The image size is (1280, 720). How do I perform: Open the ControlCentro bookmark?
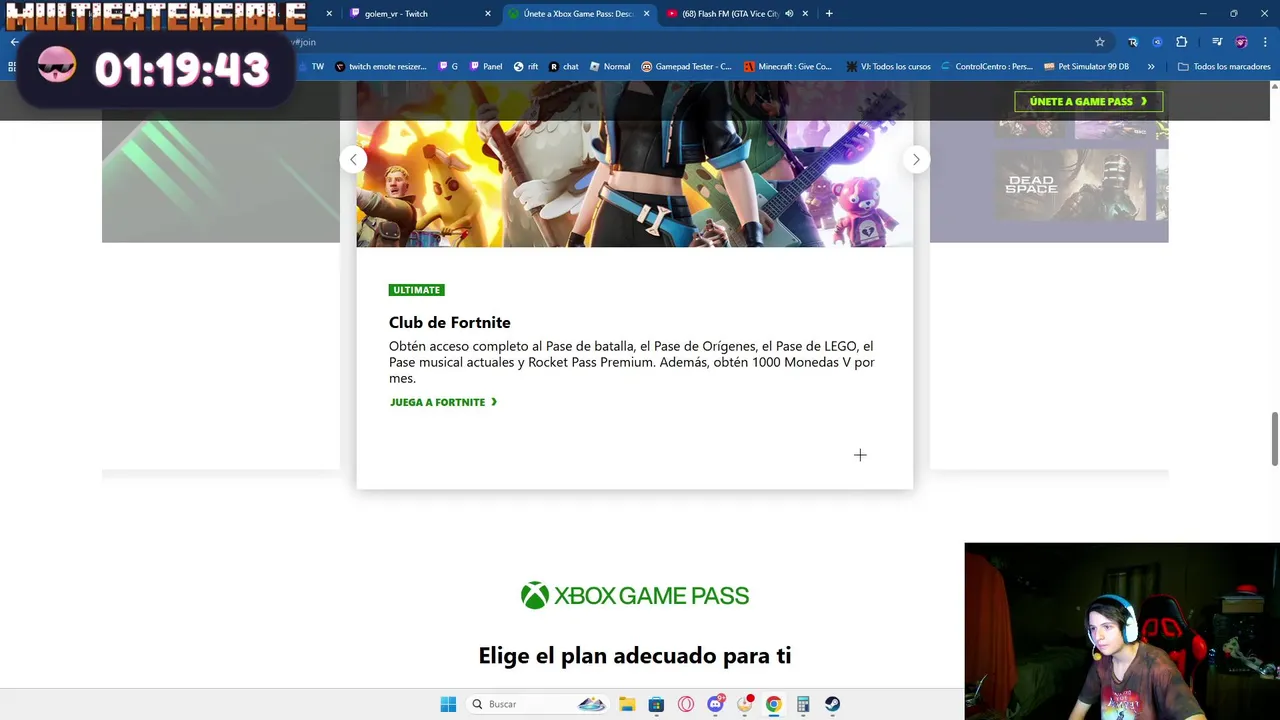(987, 67)
